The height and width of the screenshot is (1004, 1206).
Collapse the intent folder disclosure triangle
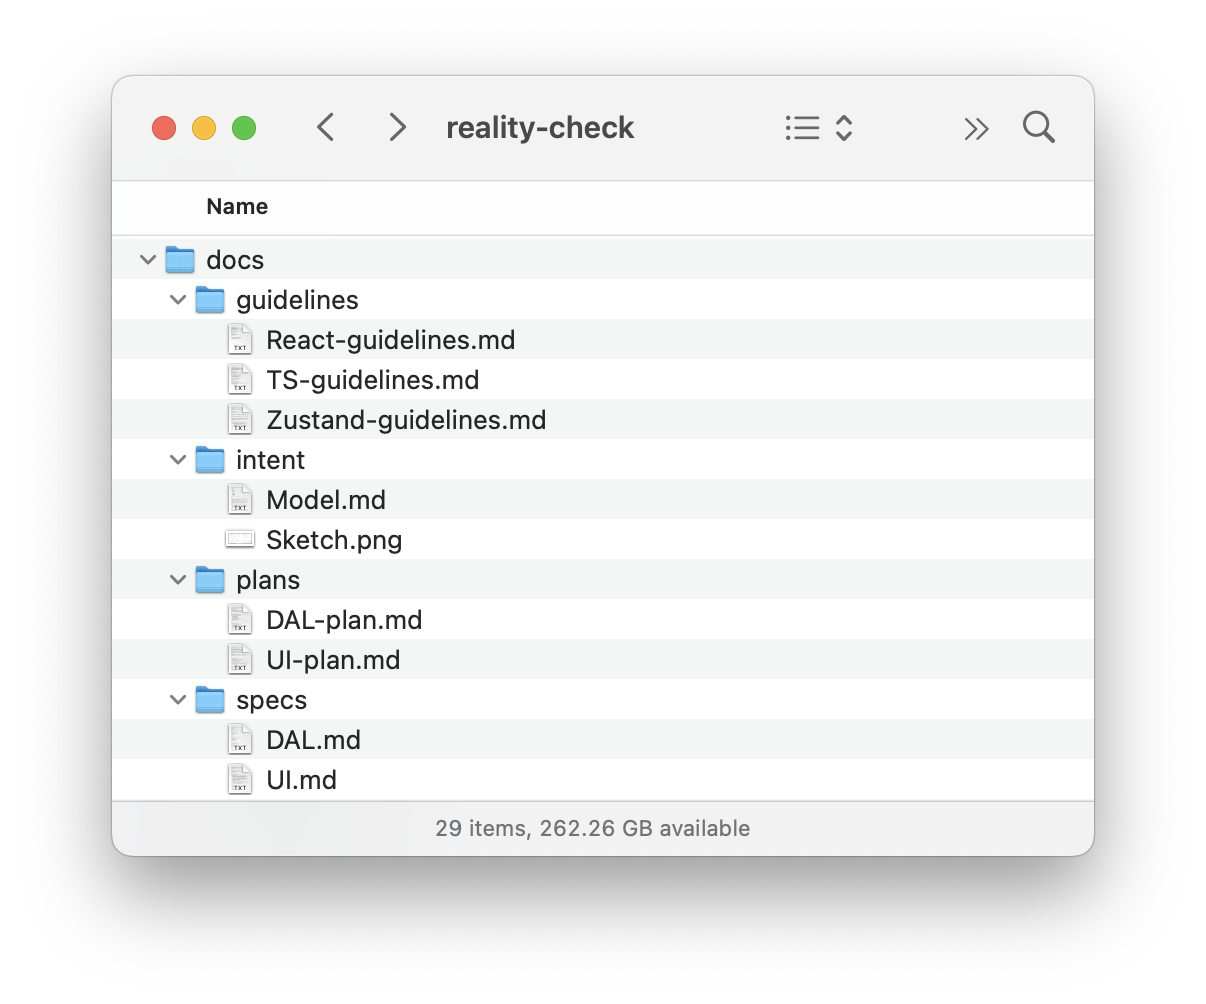point(177,459)
